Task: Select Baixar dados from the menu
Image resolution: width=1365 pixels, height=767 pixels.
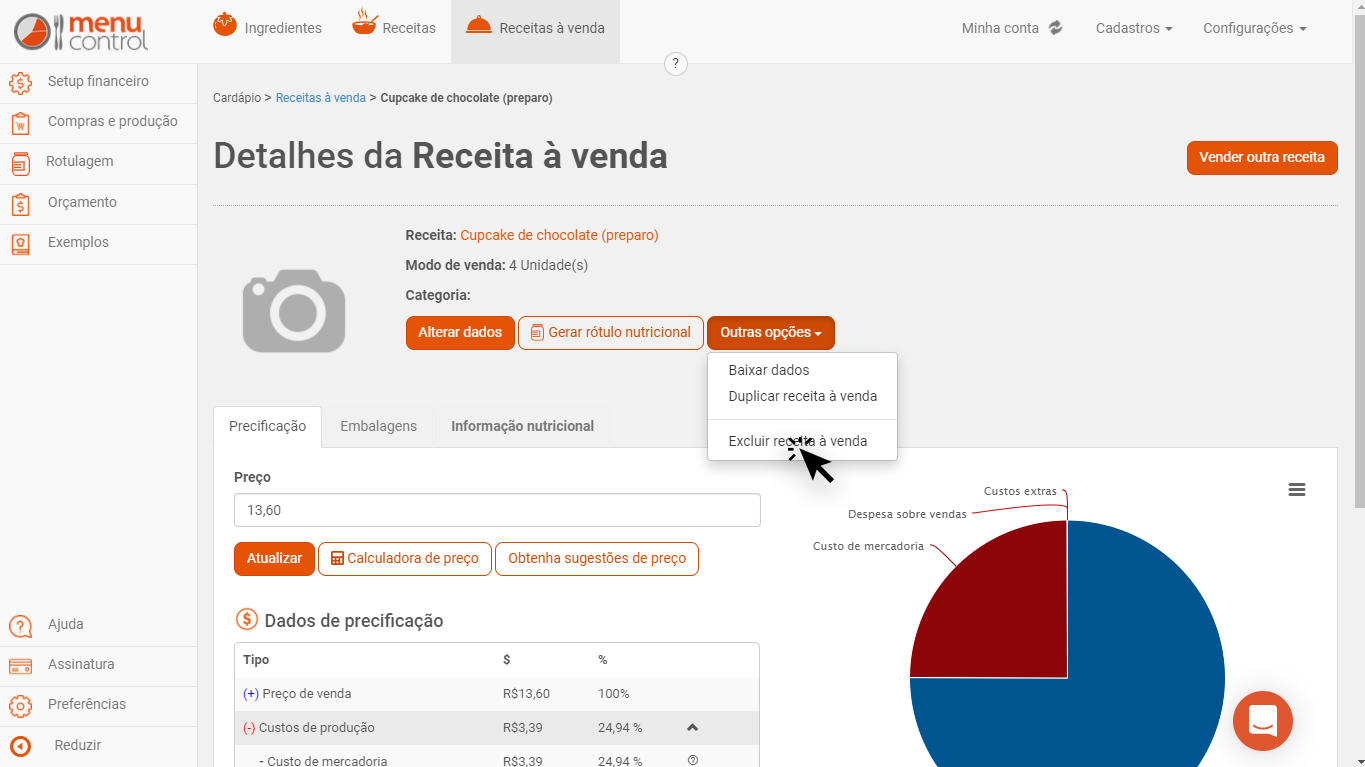Action: pos(769,370)
